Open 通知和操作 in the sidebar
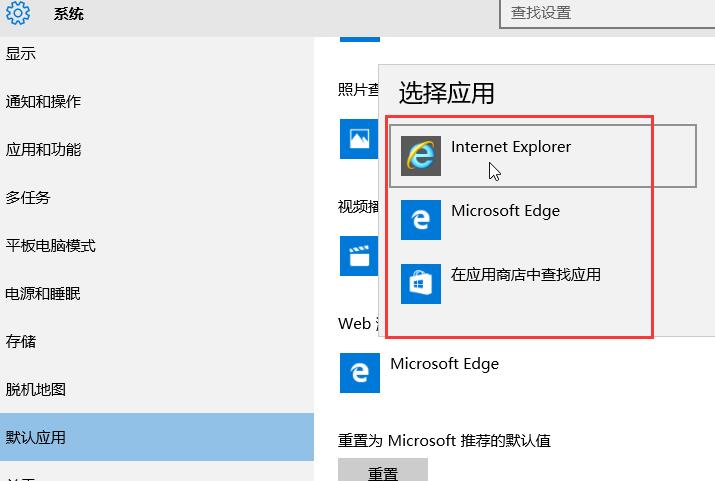This screenshot has width=715, height=481. click(157, 101)
